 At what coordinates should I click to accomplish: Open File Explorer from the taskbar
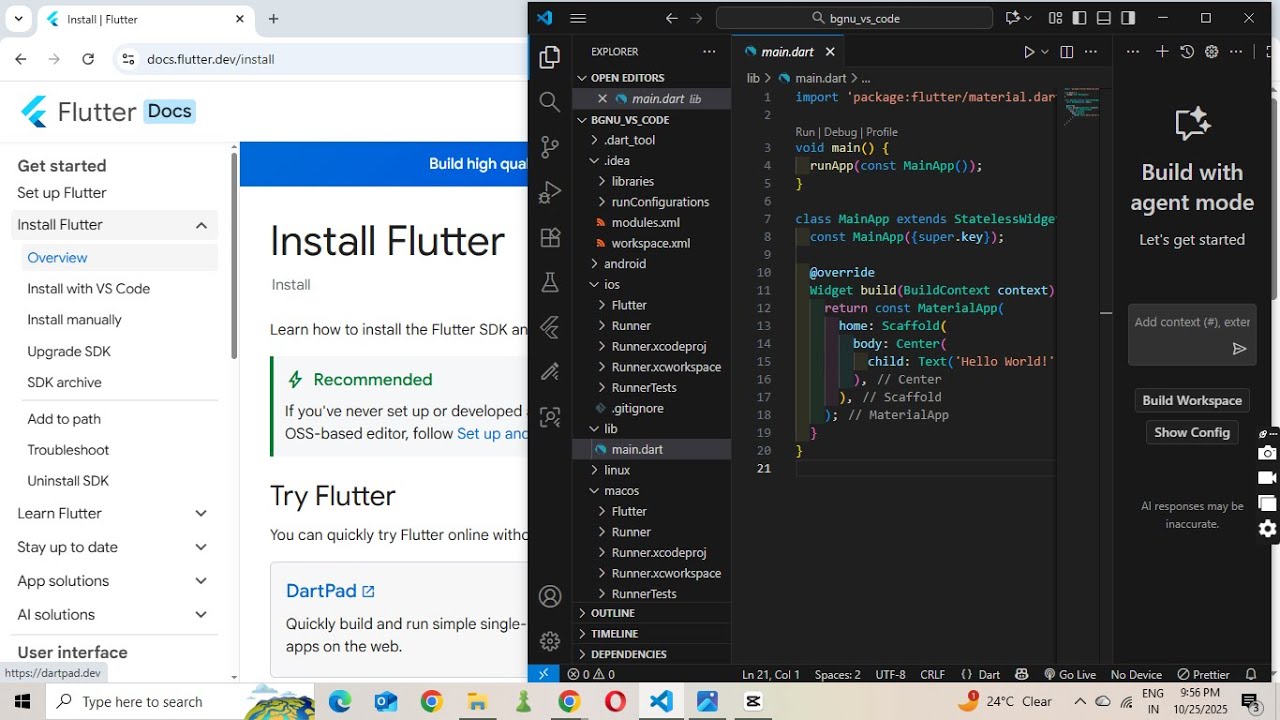click(x=477, y=701)
